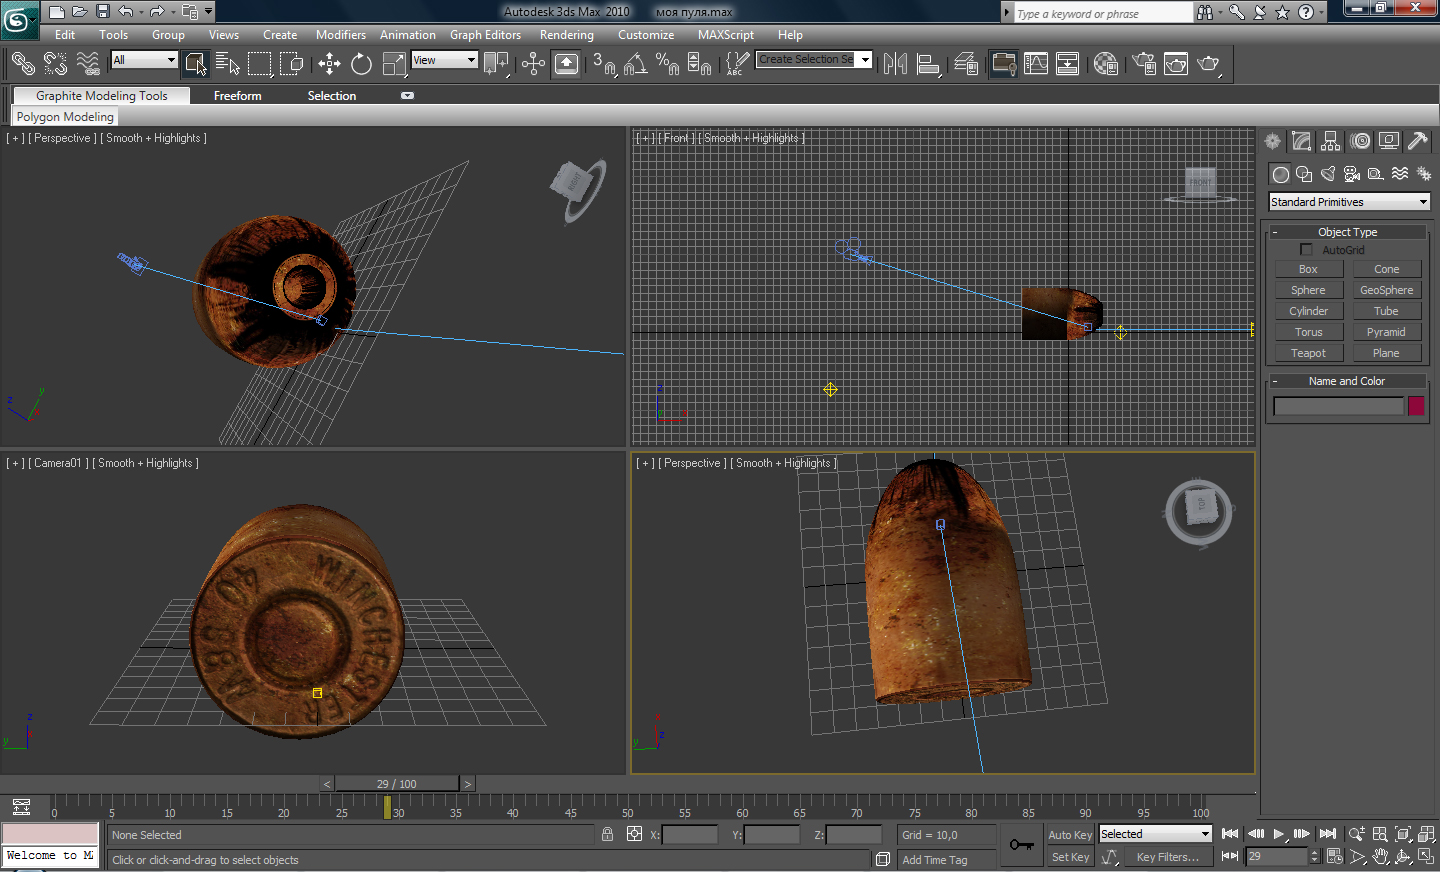This screenshot has height=872, width=1440.
Task: Click the object color swatch
Action: pos(1415,406)
